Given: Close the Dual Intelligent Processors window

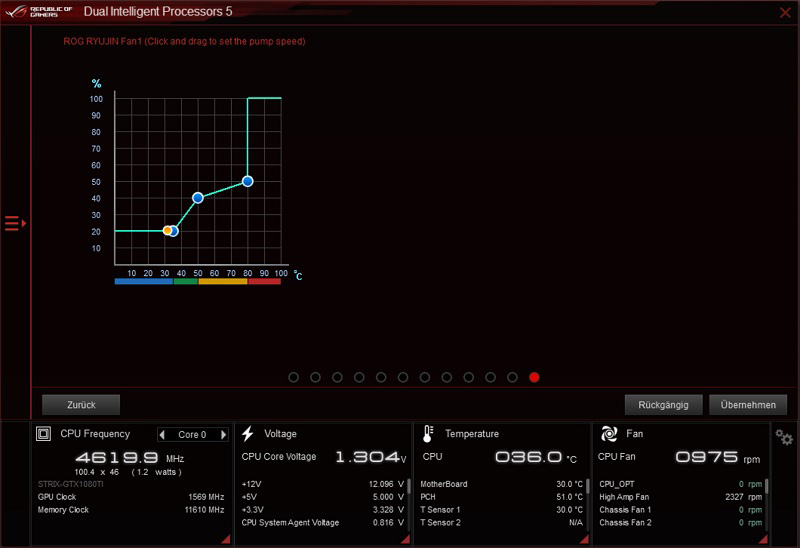Looking at the screenshot, I should (x=785, y=12).
